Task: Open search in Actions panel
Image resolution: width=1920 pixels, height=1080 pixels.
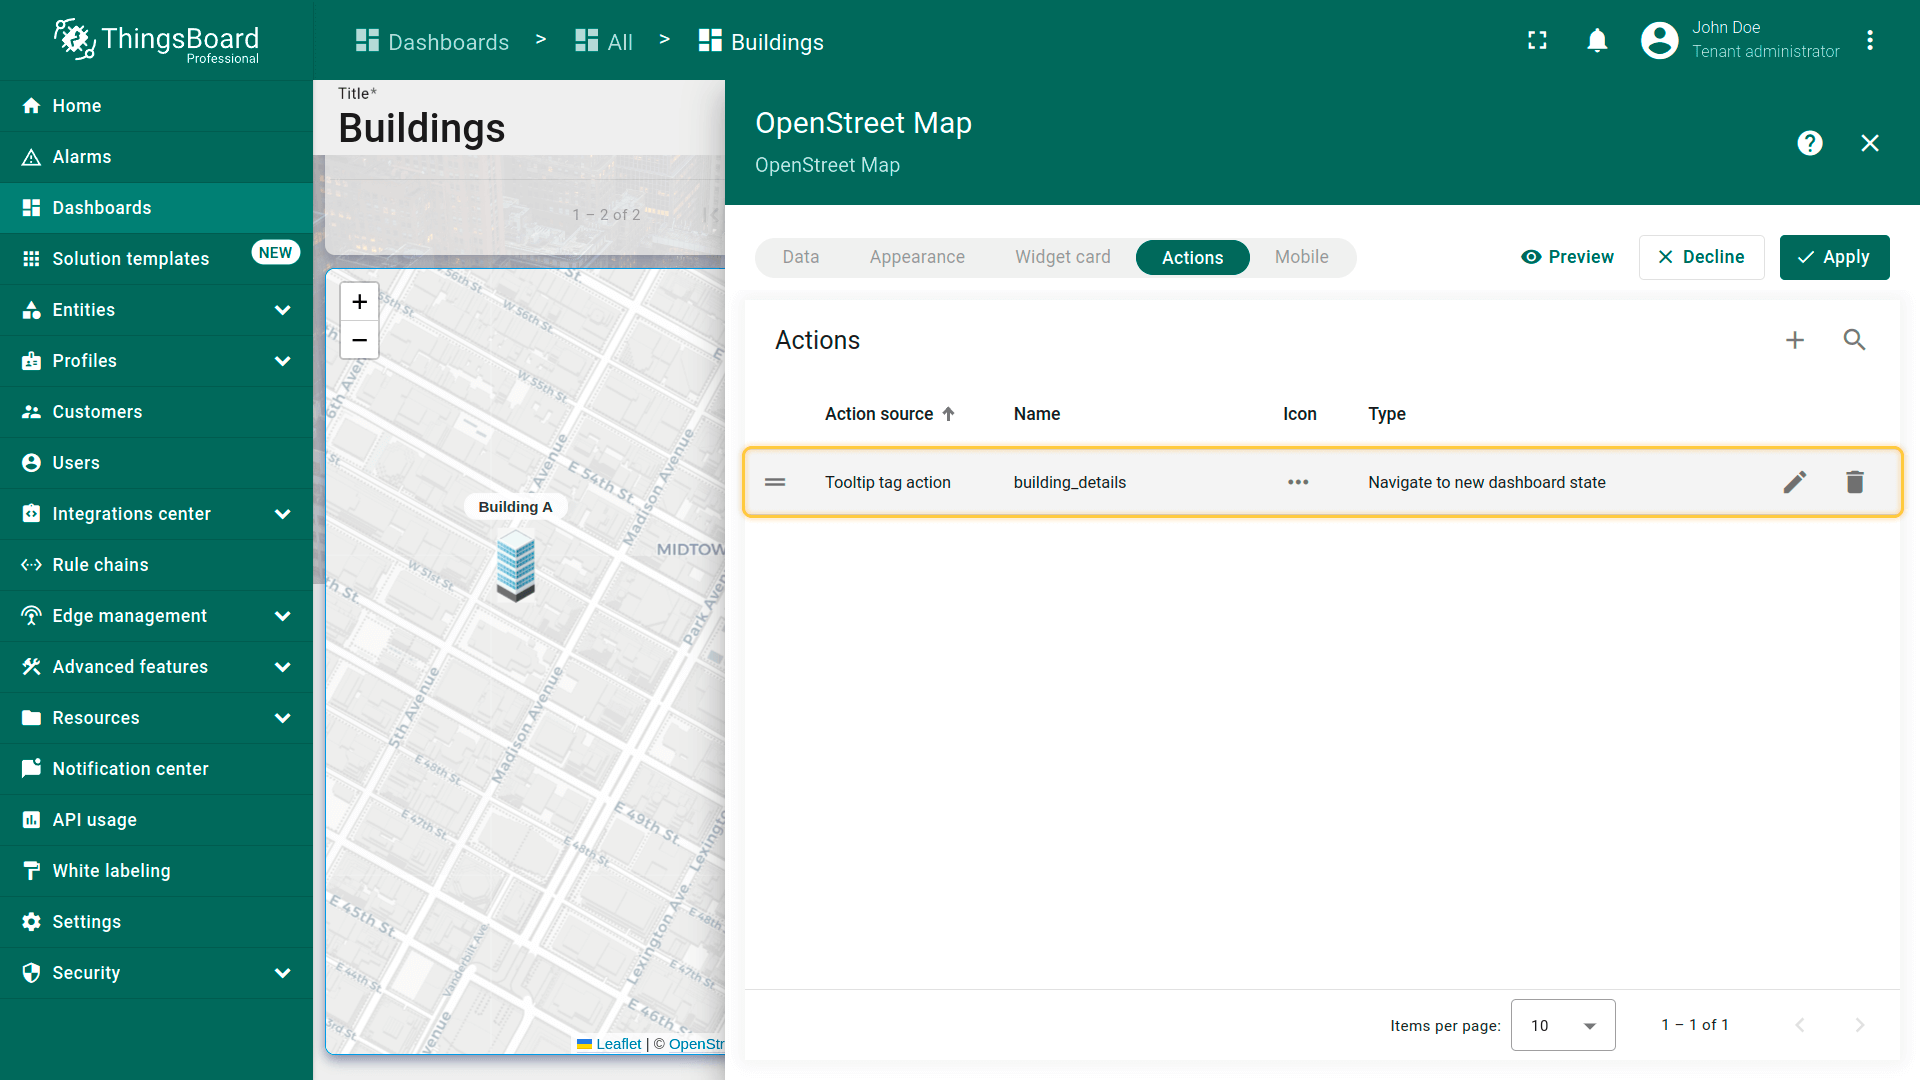Action: (1854, 340)
